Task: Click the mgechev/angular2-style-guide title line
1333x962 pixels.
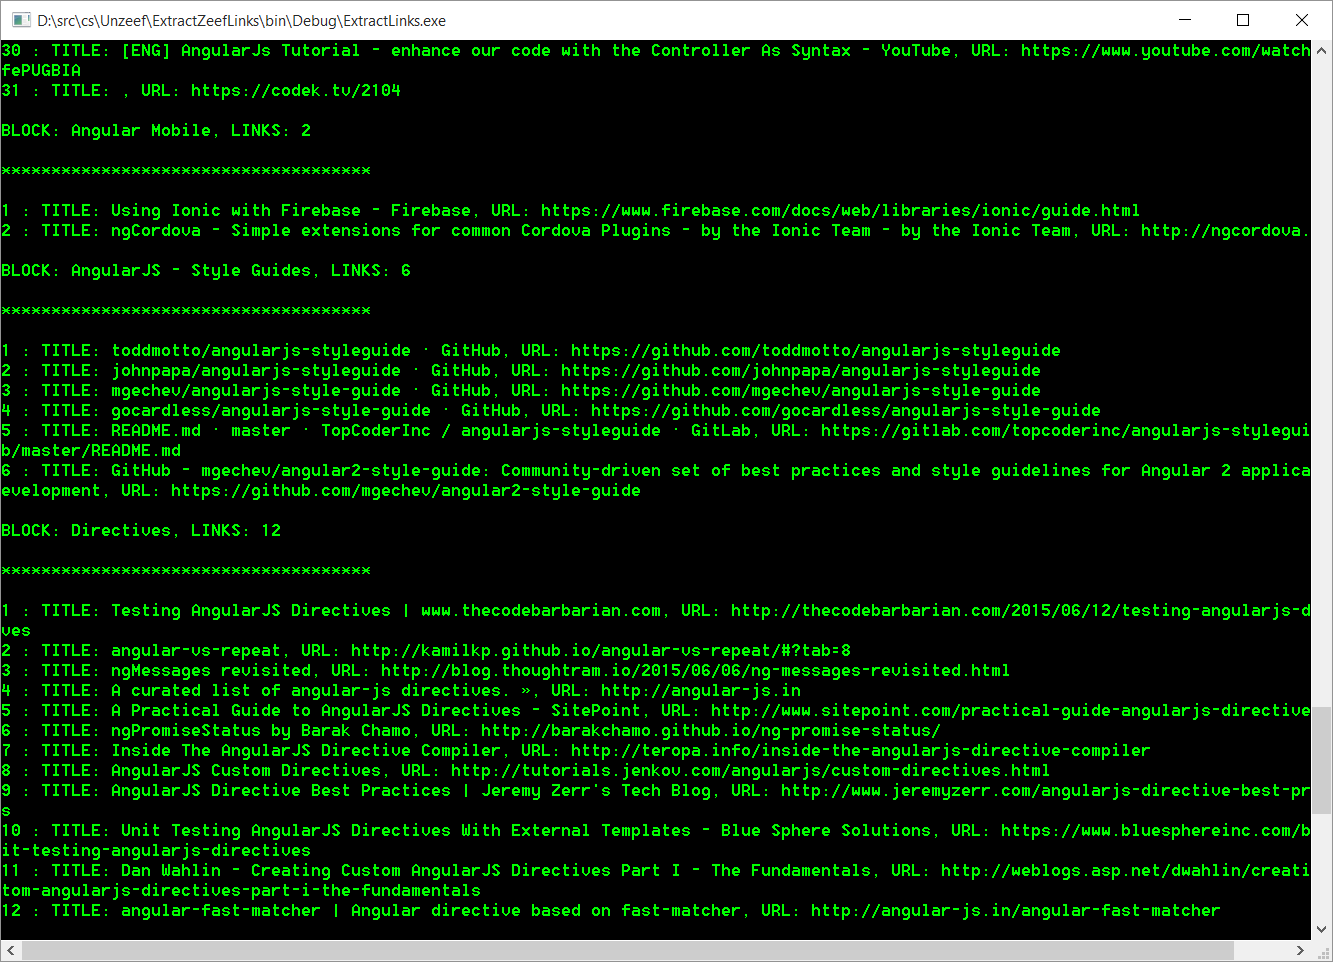Action: click(x=655, y=470)
